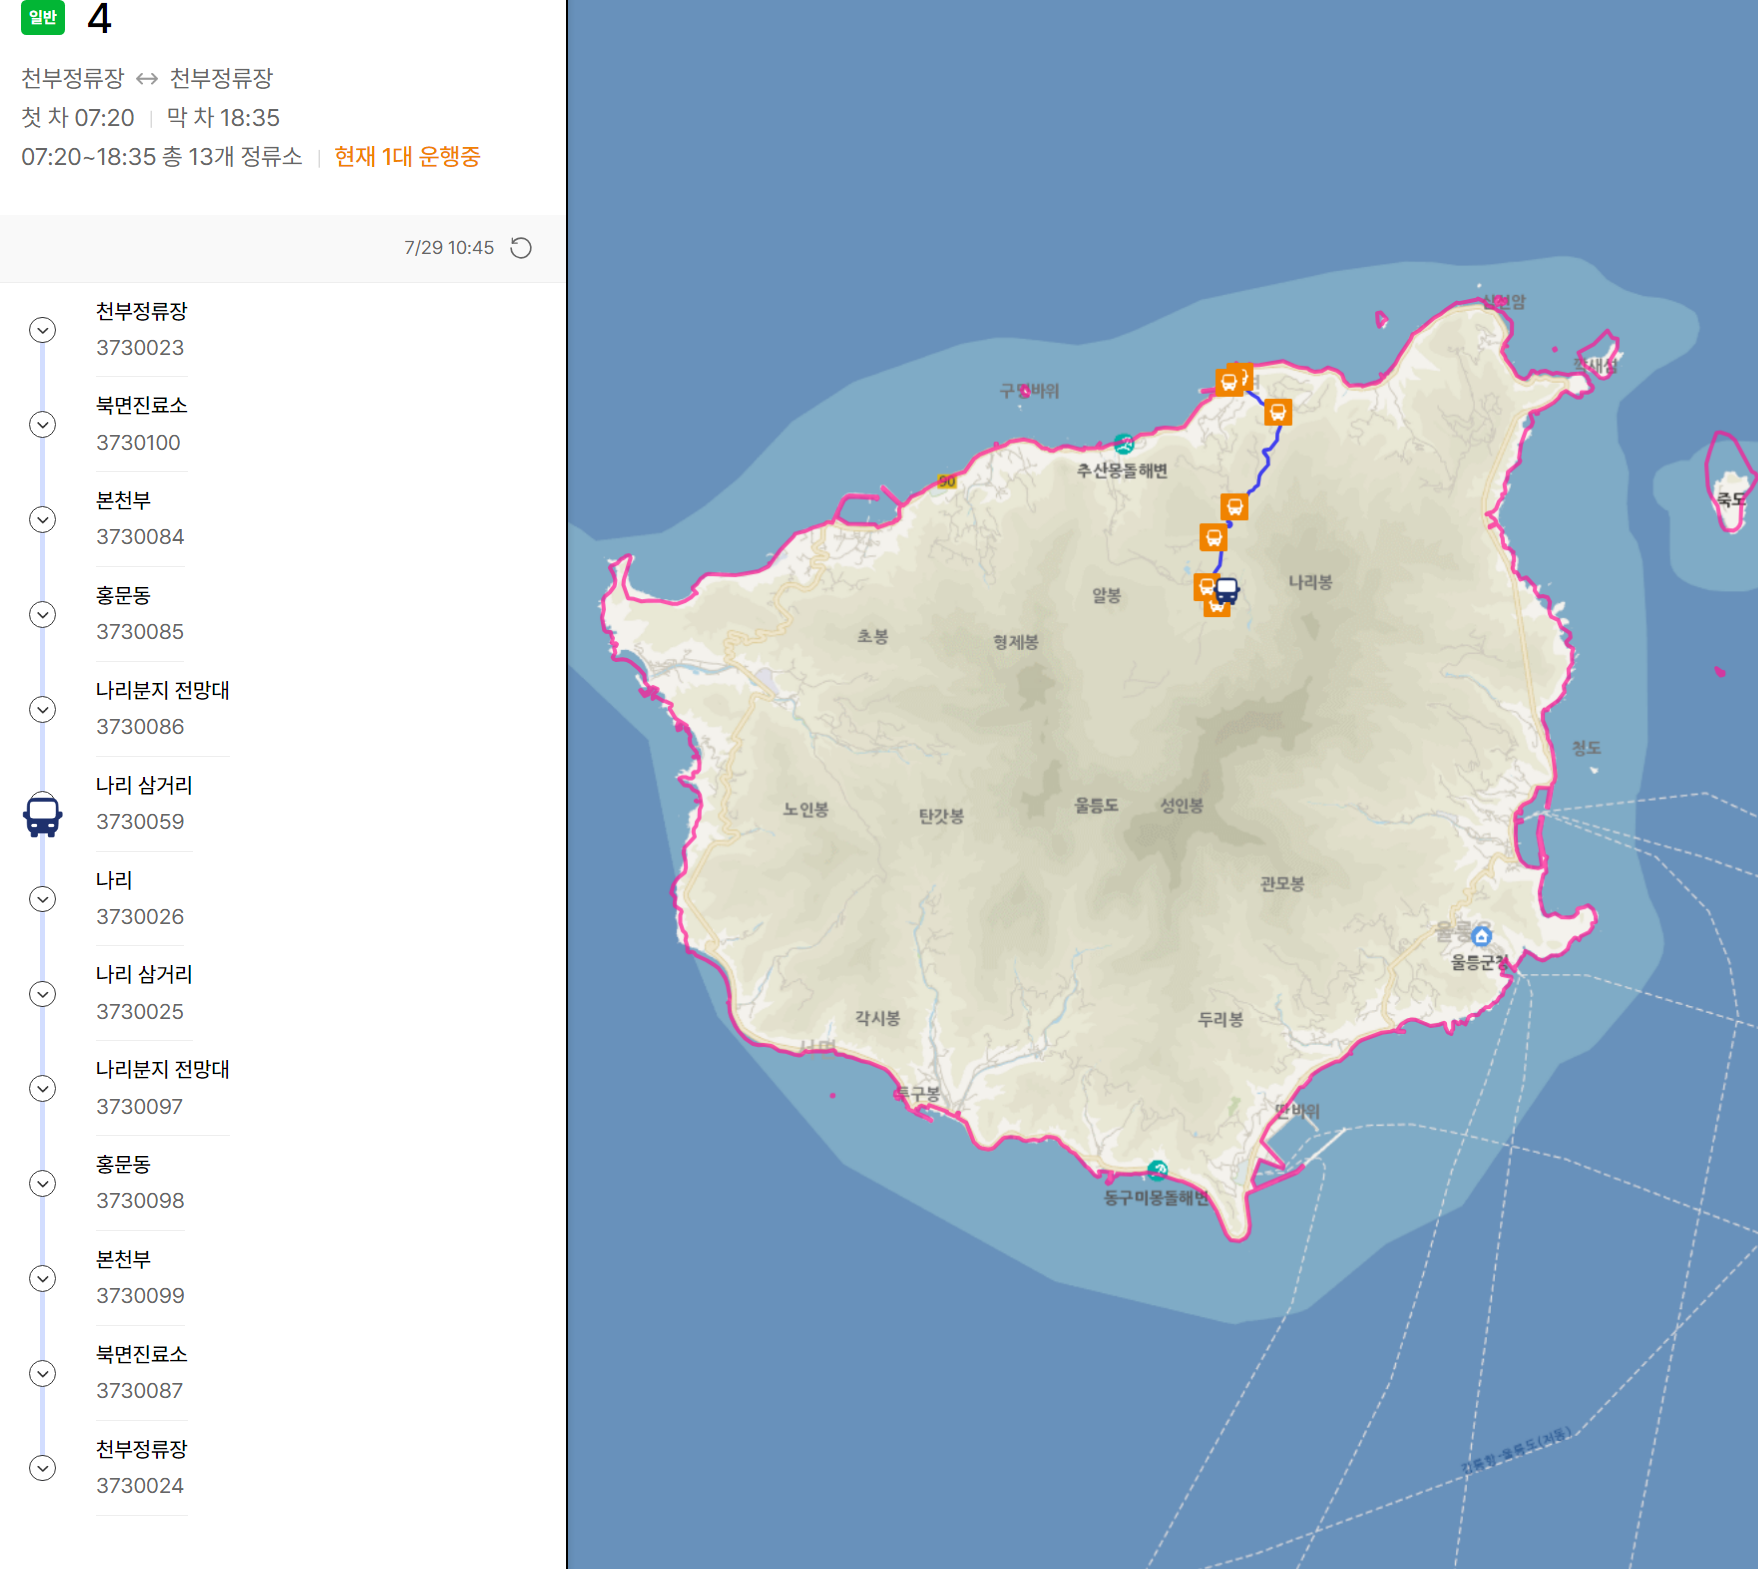The height and width of the screenshot is (1569, 1758).
Task: Click stop ID 3730086
Action: 140,727
